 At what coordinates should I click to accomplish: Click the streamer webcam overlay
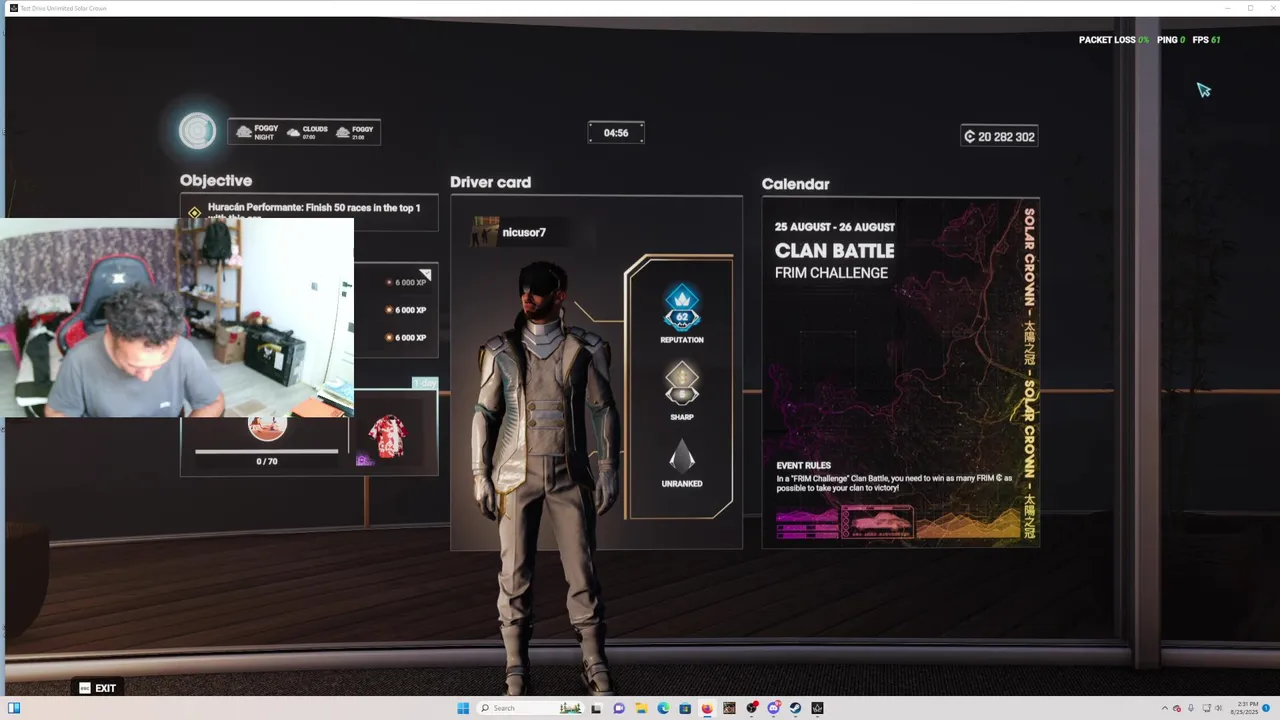(x=177, y=317)
